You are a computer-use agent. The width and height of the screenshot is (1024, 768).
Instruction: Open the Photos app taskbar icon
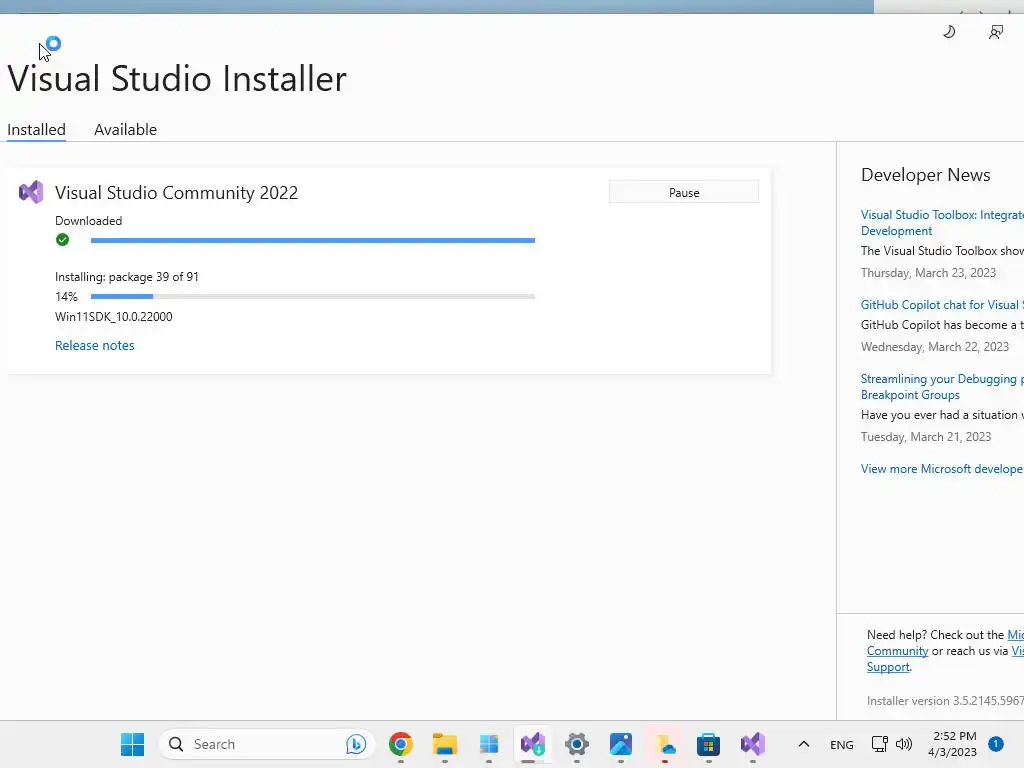pyautogui.click(x=620, y=744)
